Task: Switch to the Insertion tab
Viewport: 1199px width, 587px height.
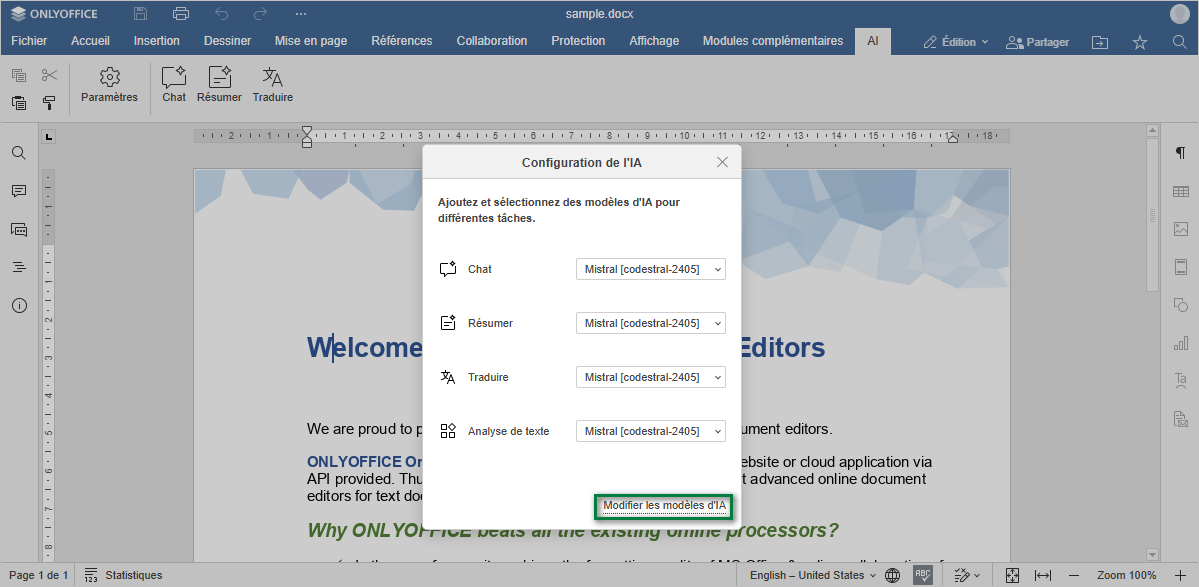Action: [157, 41]
